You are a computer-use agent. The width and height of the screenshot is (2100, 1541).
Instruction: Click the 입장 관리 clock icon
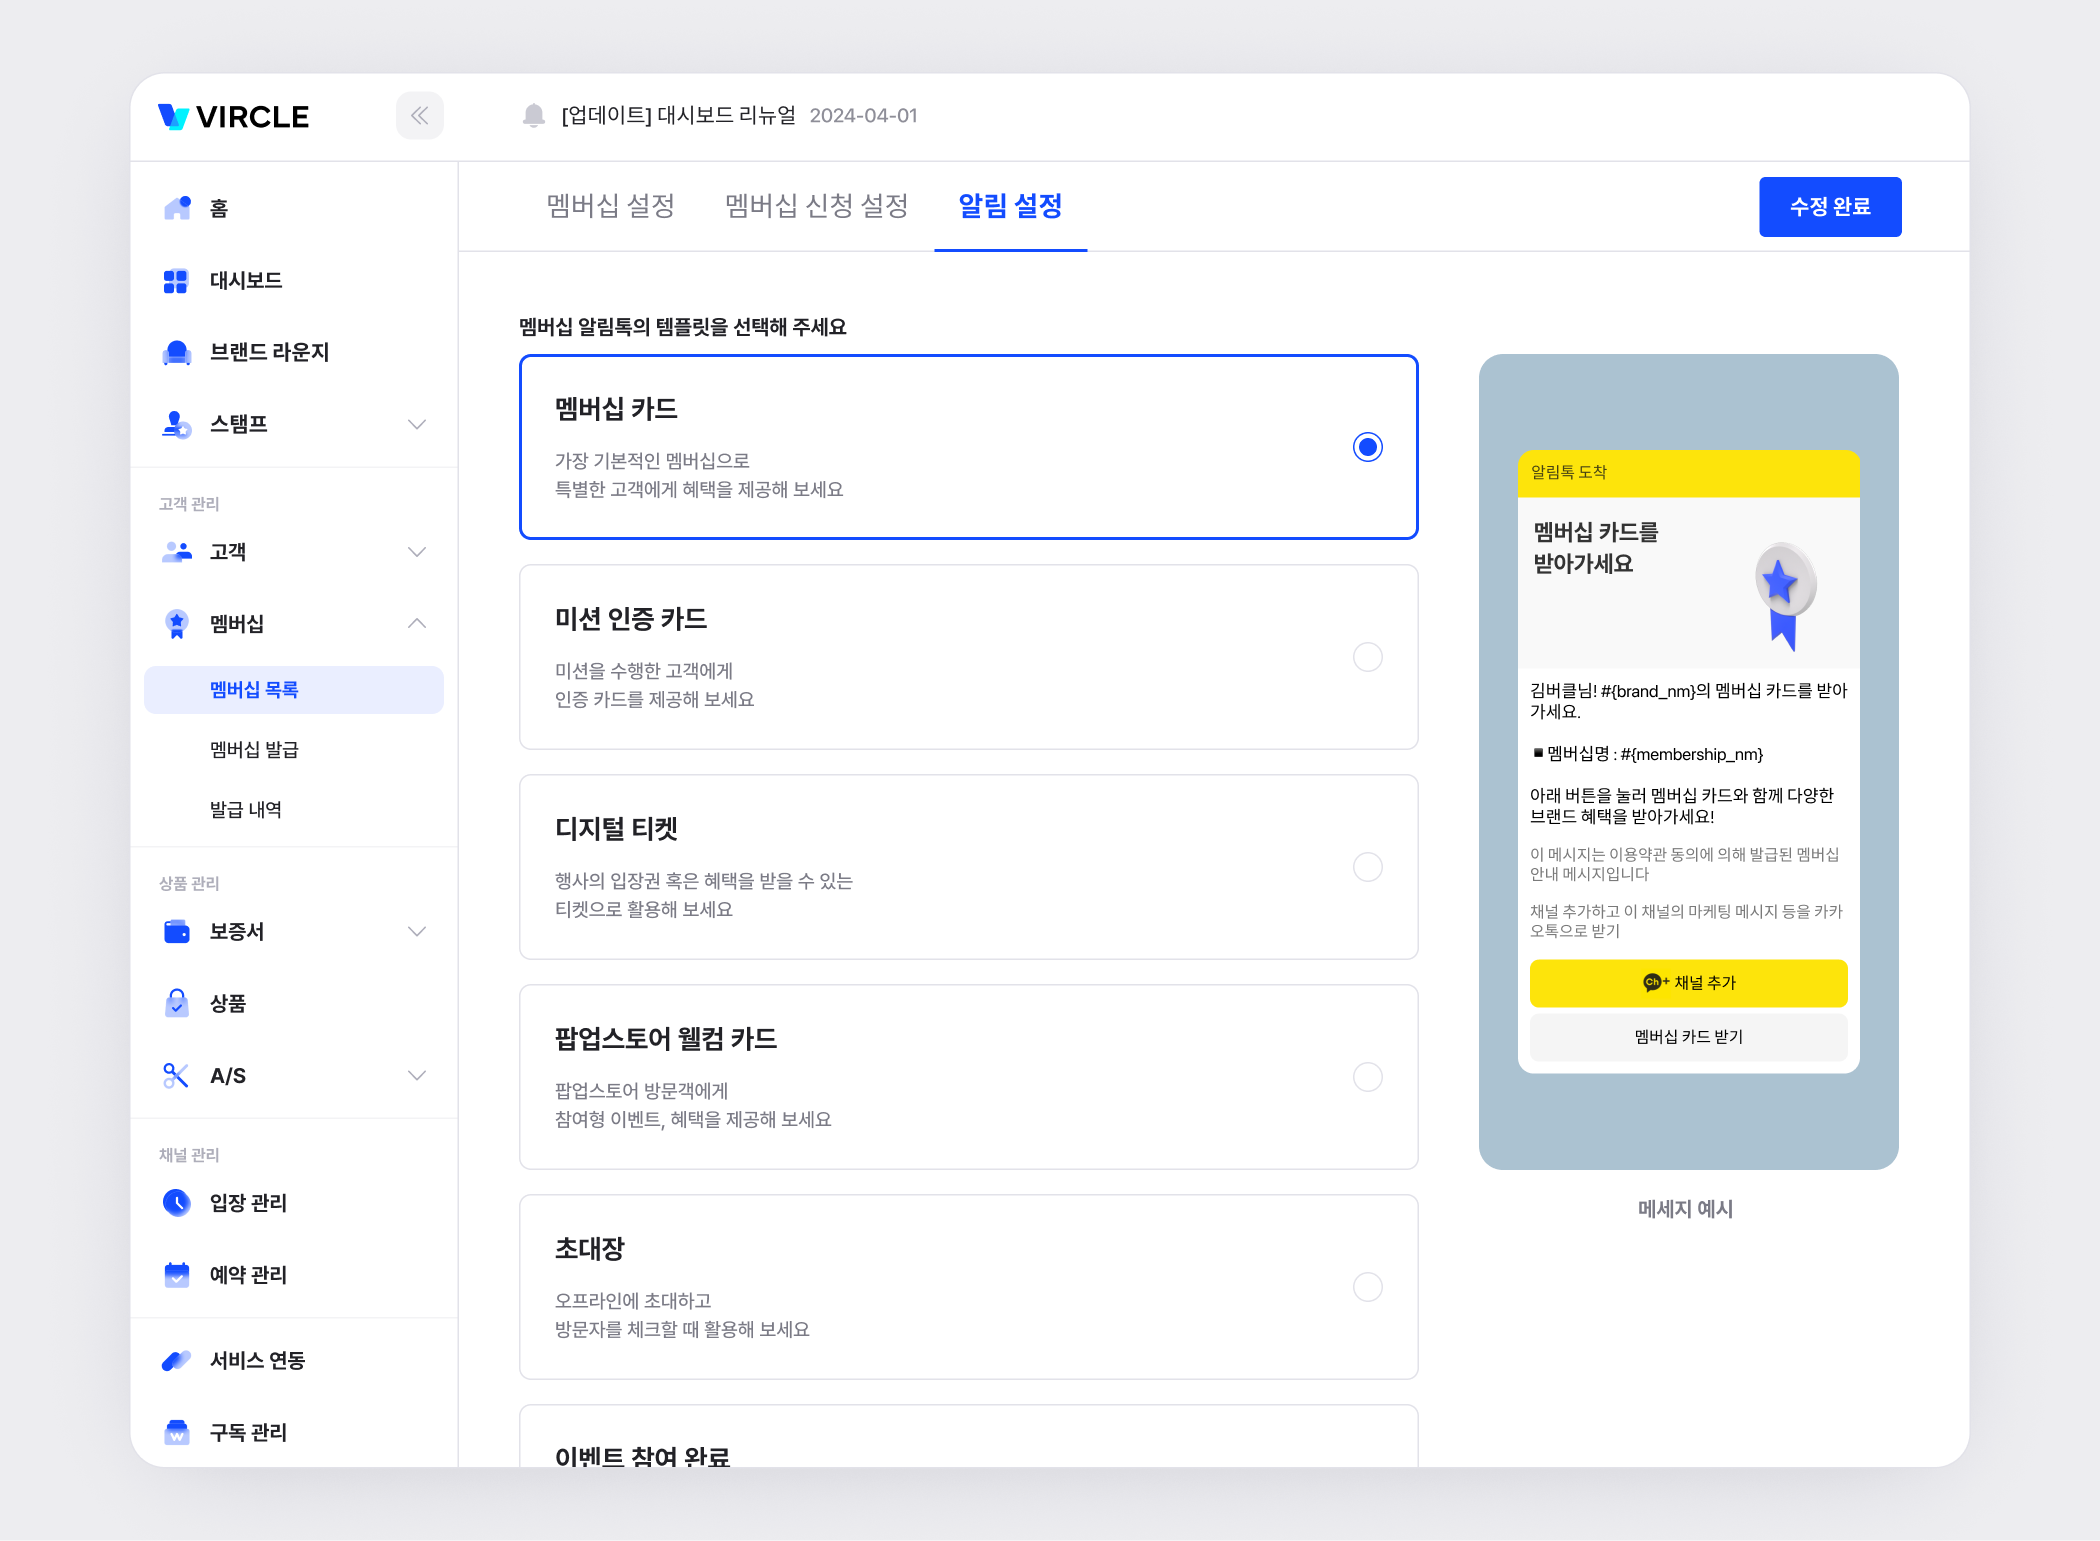(x=177, y=1202)
